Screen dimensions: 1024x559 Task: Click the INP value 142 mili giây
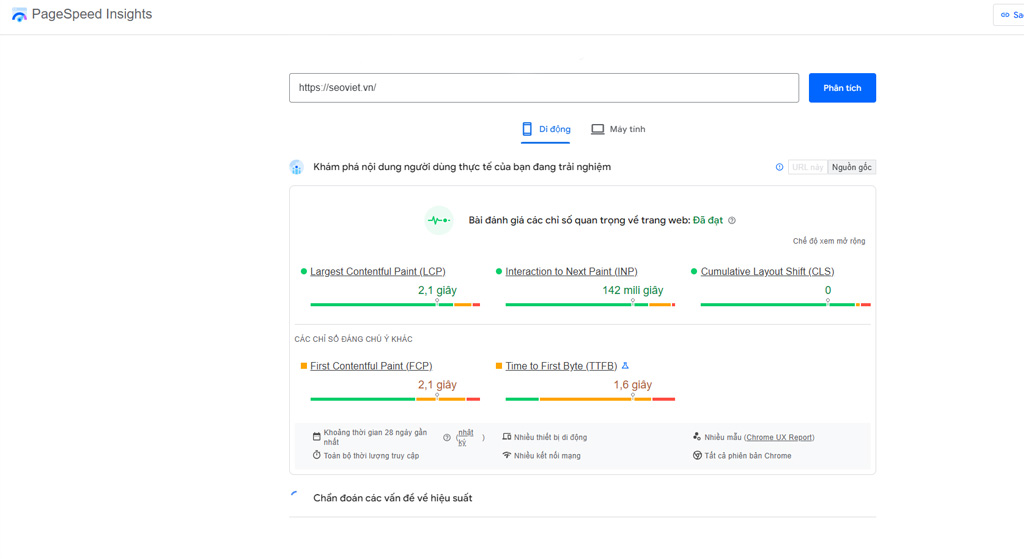pos(633,290)
